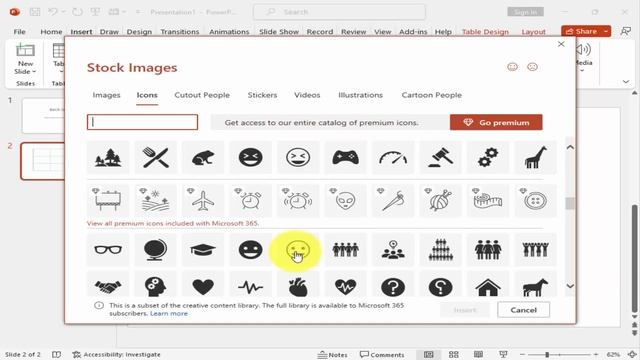Select the premium button icon
Image resolution: width=640 pixels, height=360 pixels.
tap(535, 200)
